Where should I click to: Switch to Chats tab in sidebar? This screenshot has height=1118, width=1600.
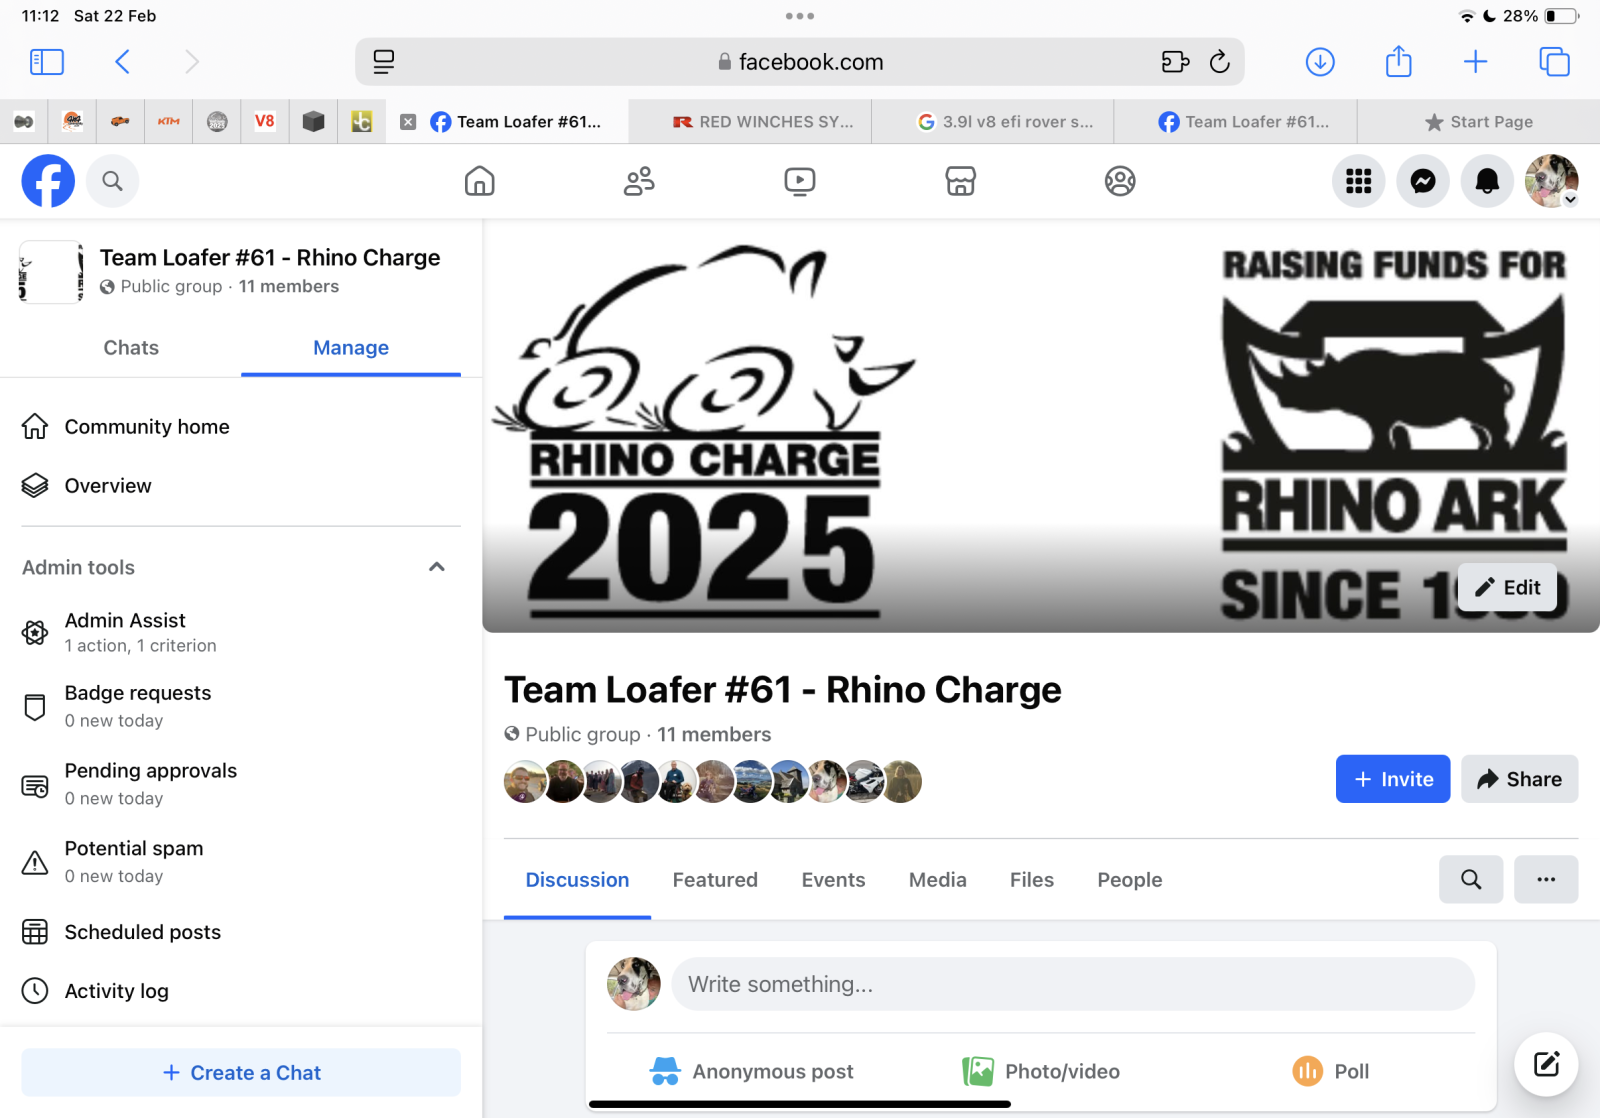point(131,348)
